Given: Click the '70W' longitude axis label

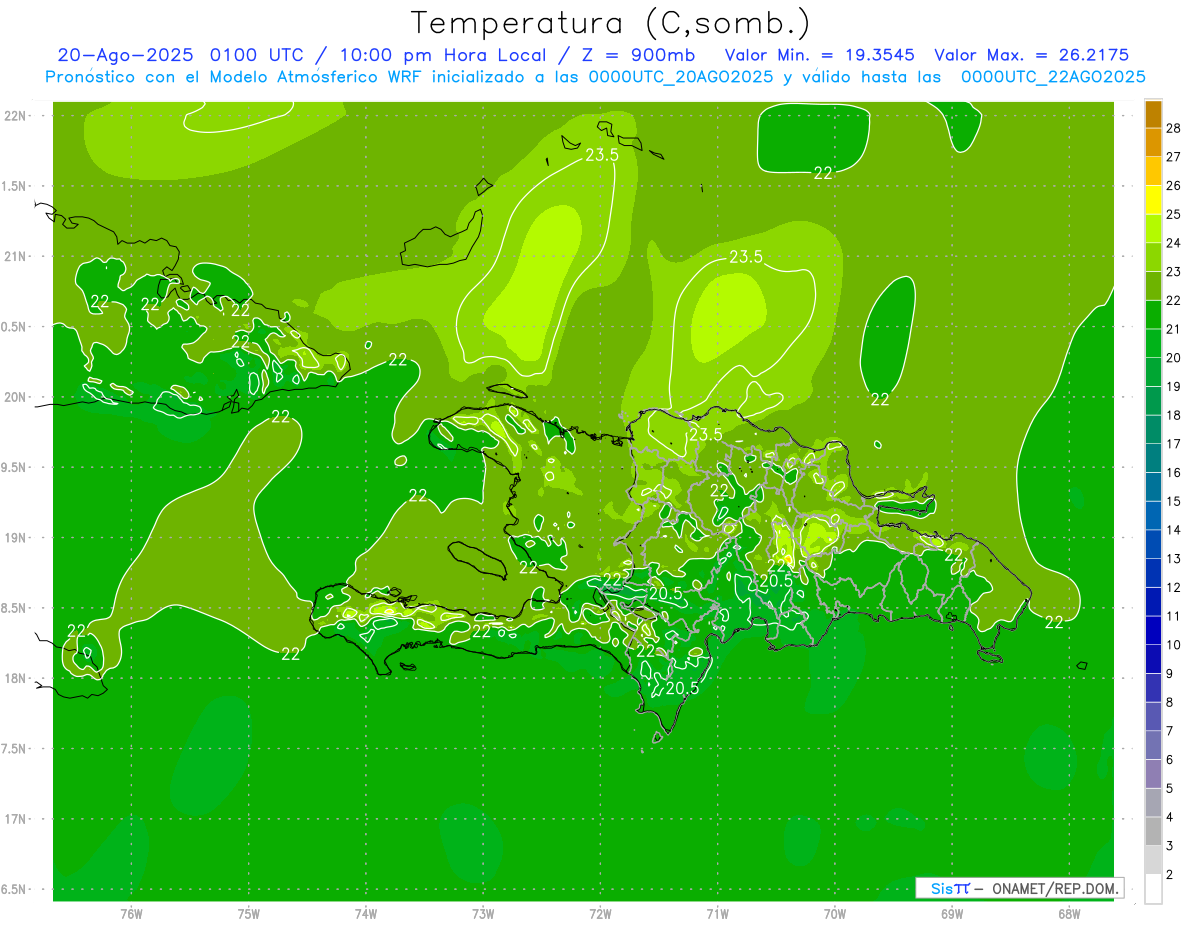Looking at the screenshot, I should 835,913.
